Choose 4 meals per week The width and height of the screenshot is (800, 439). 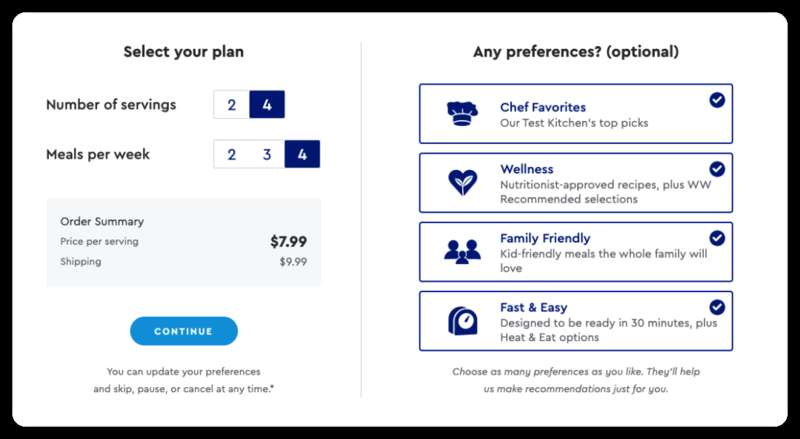pos(302,154)
